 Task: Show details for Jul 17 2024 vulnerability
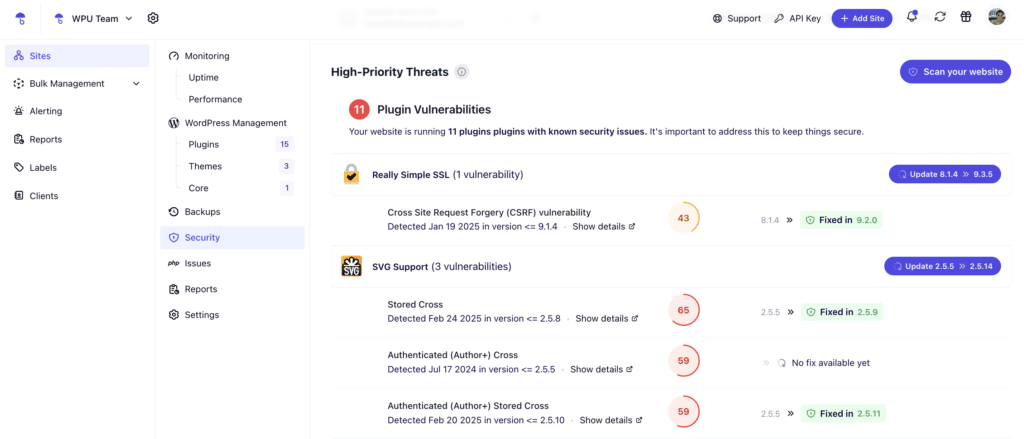[601, 369]
